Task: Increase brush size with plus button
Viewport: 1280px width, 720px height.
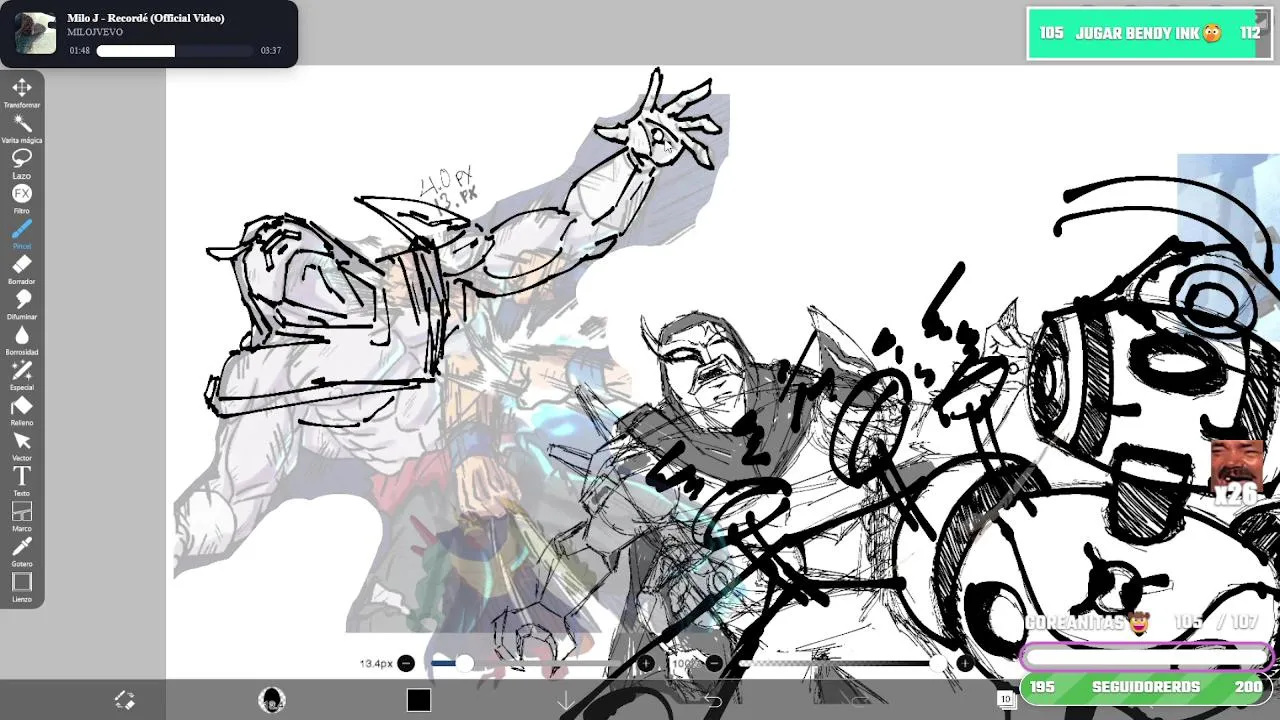Action: tap(646, 663)
